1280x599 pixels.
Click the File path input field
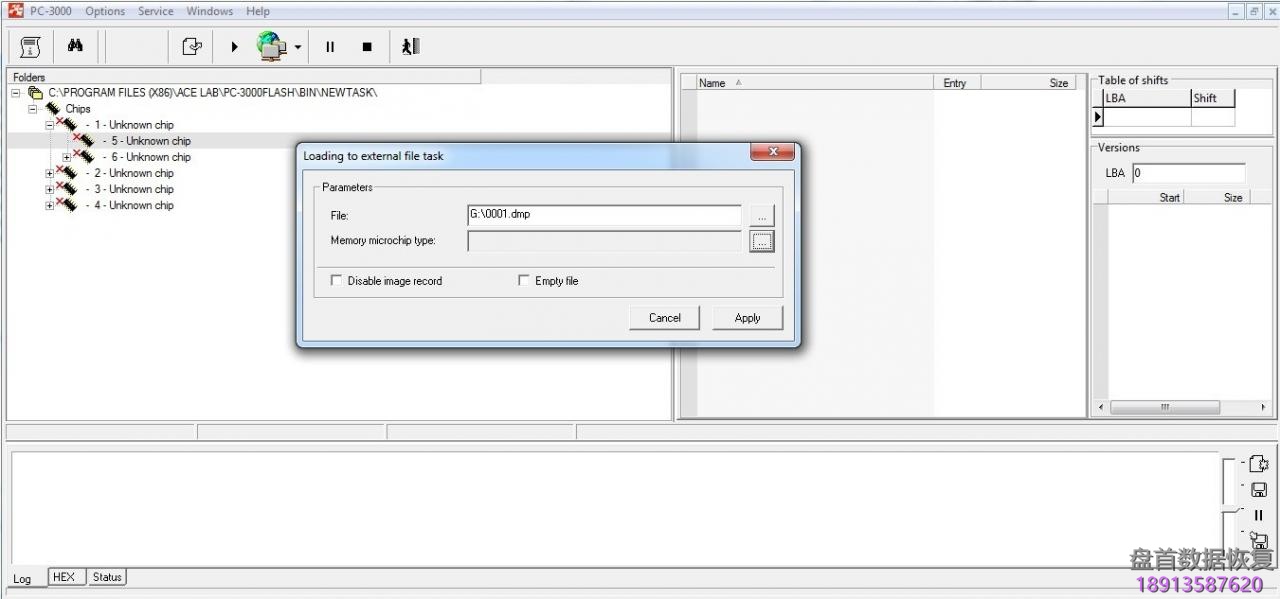point(604,215)
